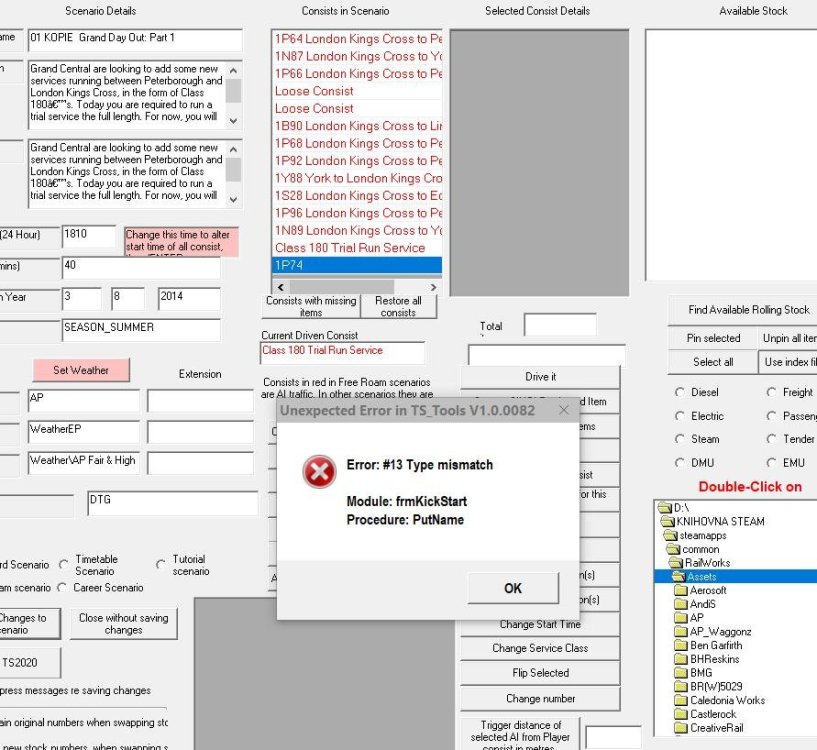The height and width of the screenshot is (750, 817).
Task: Select the Diesel radio button
Action: [681, 393]
